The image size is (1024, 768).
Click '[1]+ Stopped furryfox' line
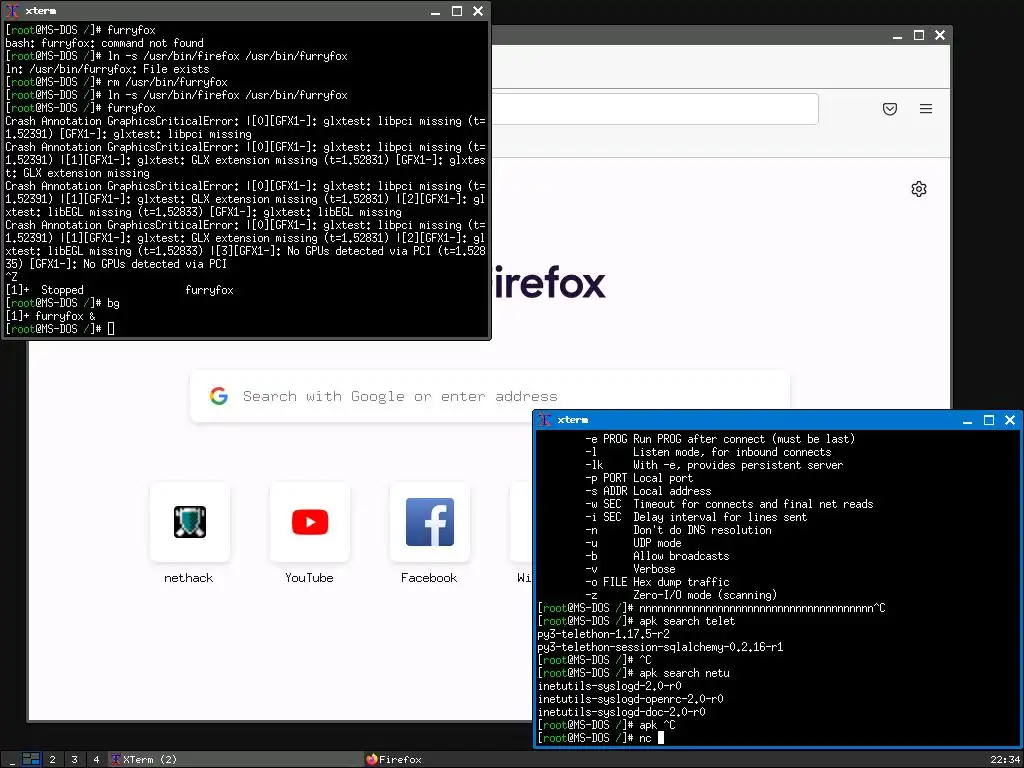click(119, 290)
